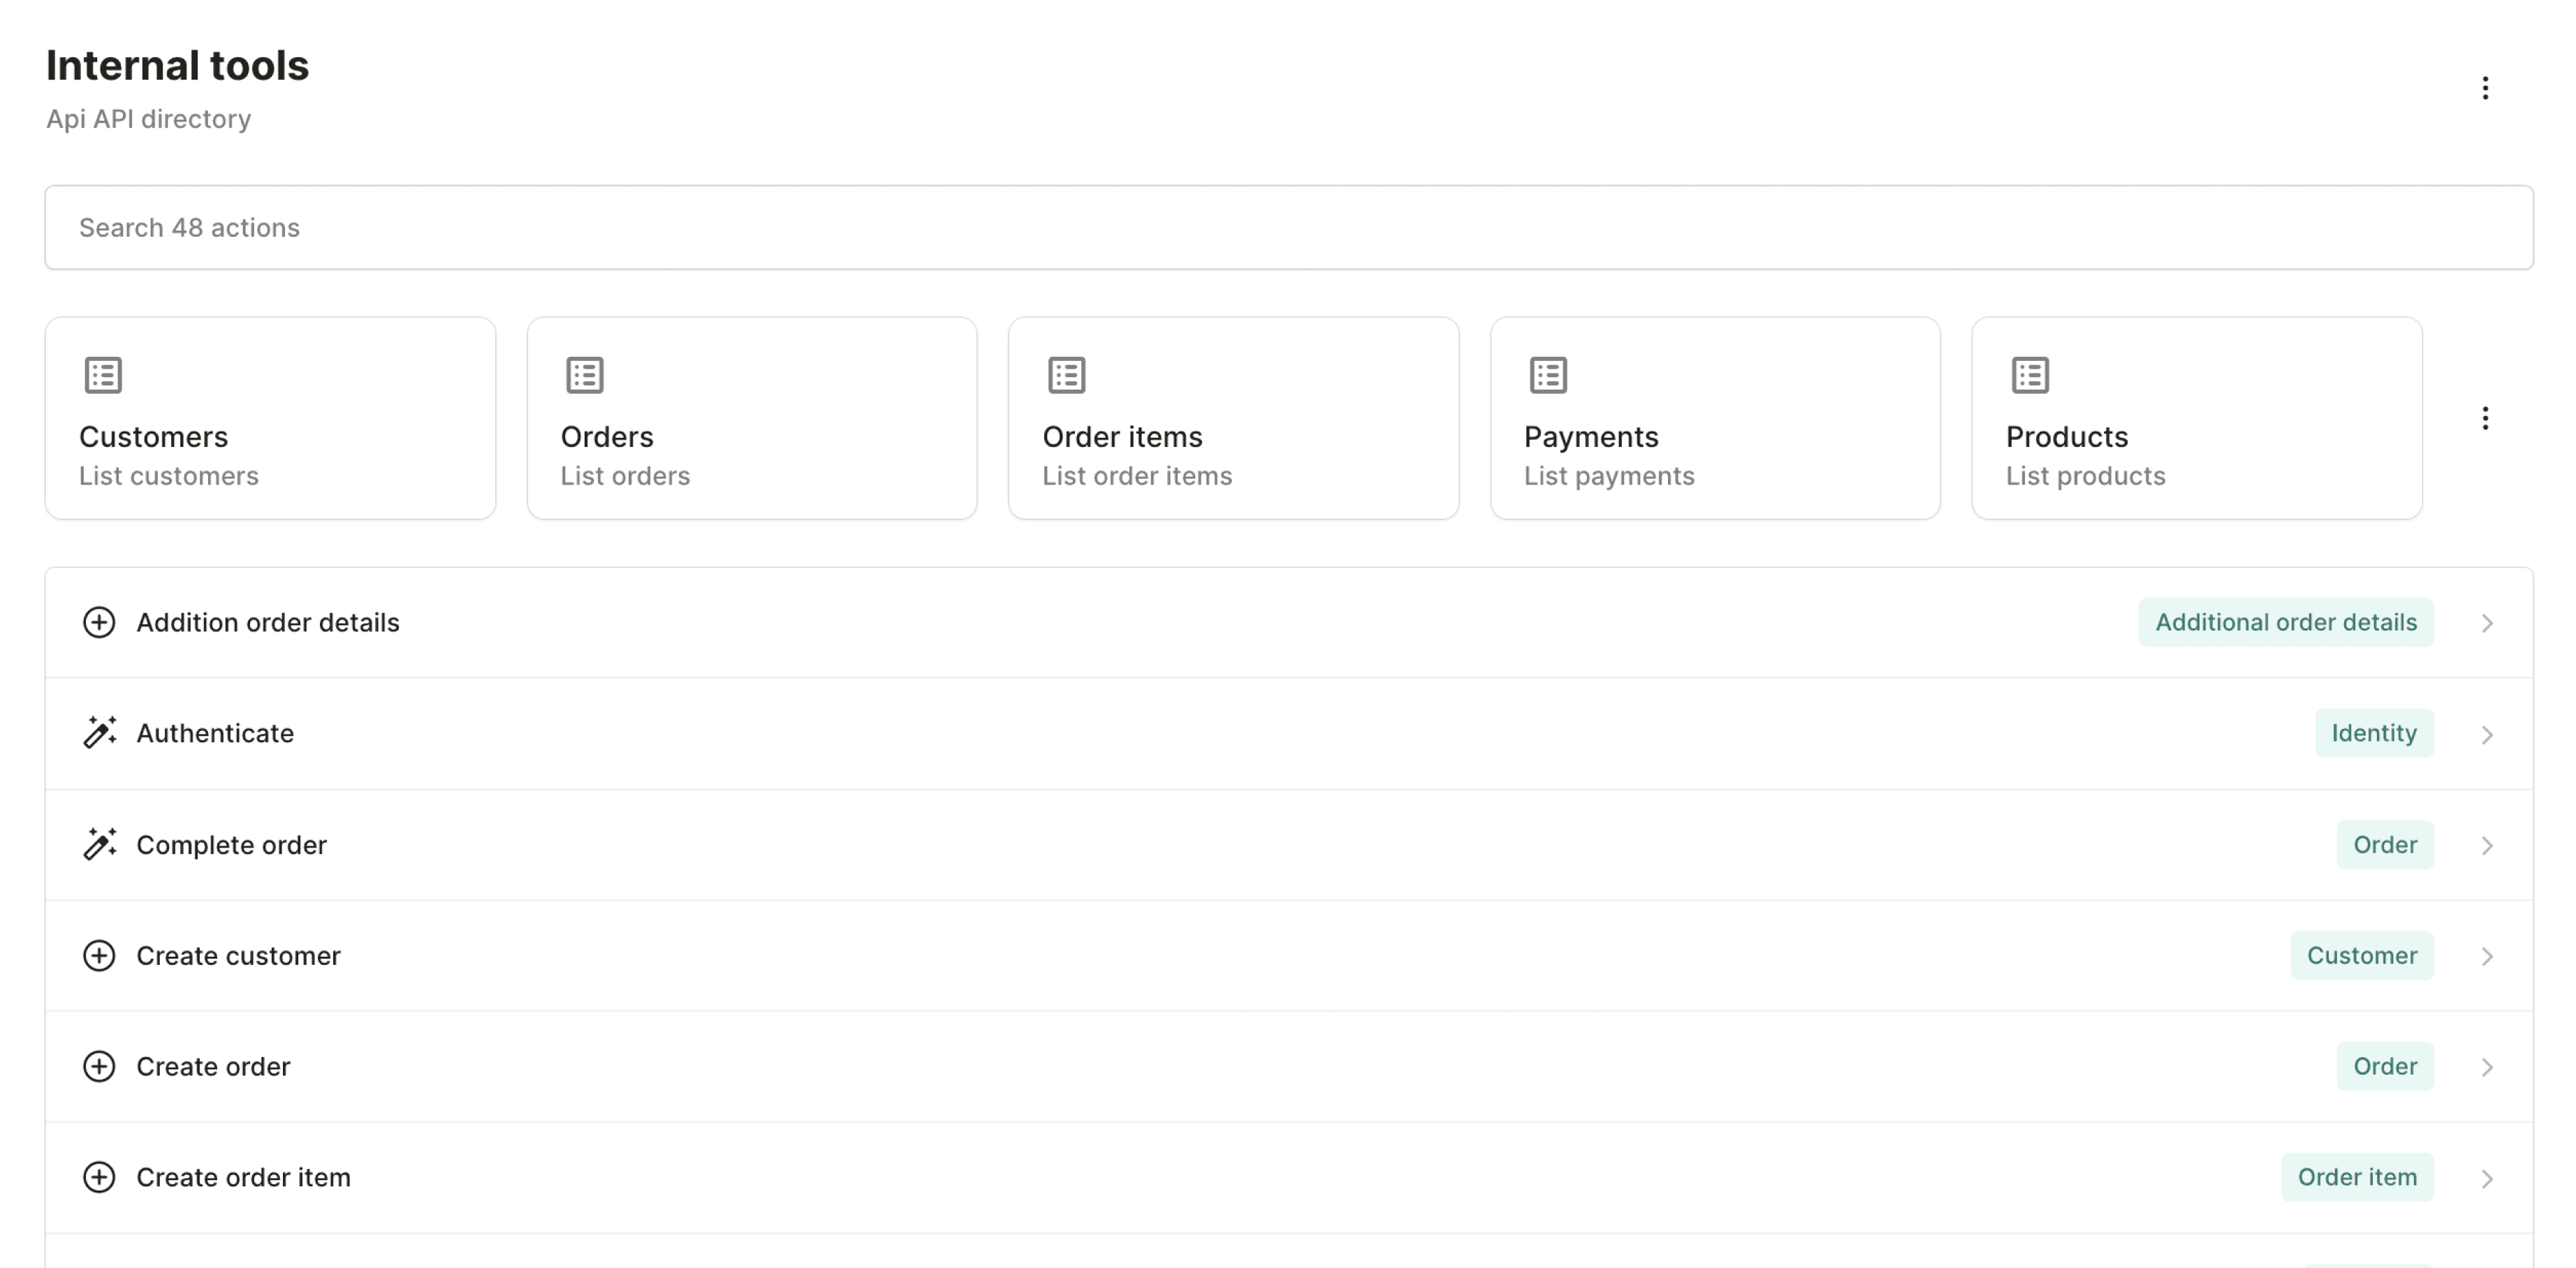
Task: Click the Customers list icon
Action: coord(103,375)
